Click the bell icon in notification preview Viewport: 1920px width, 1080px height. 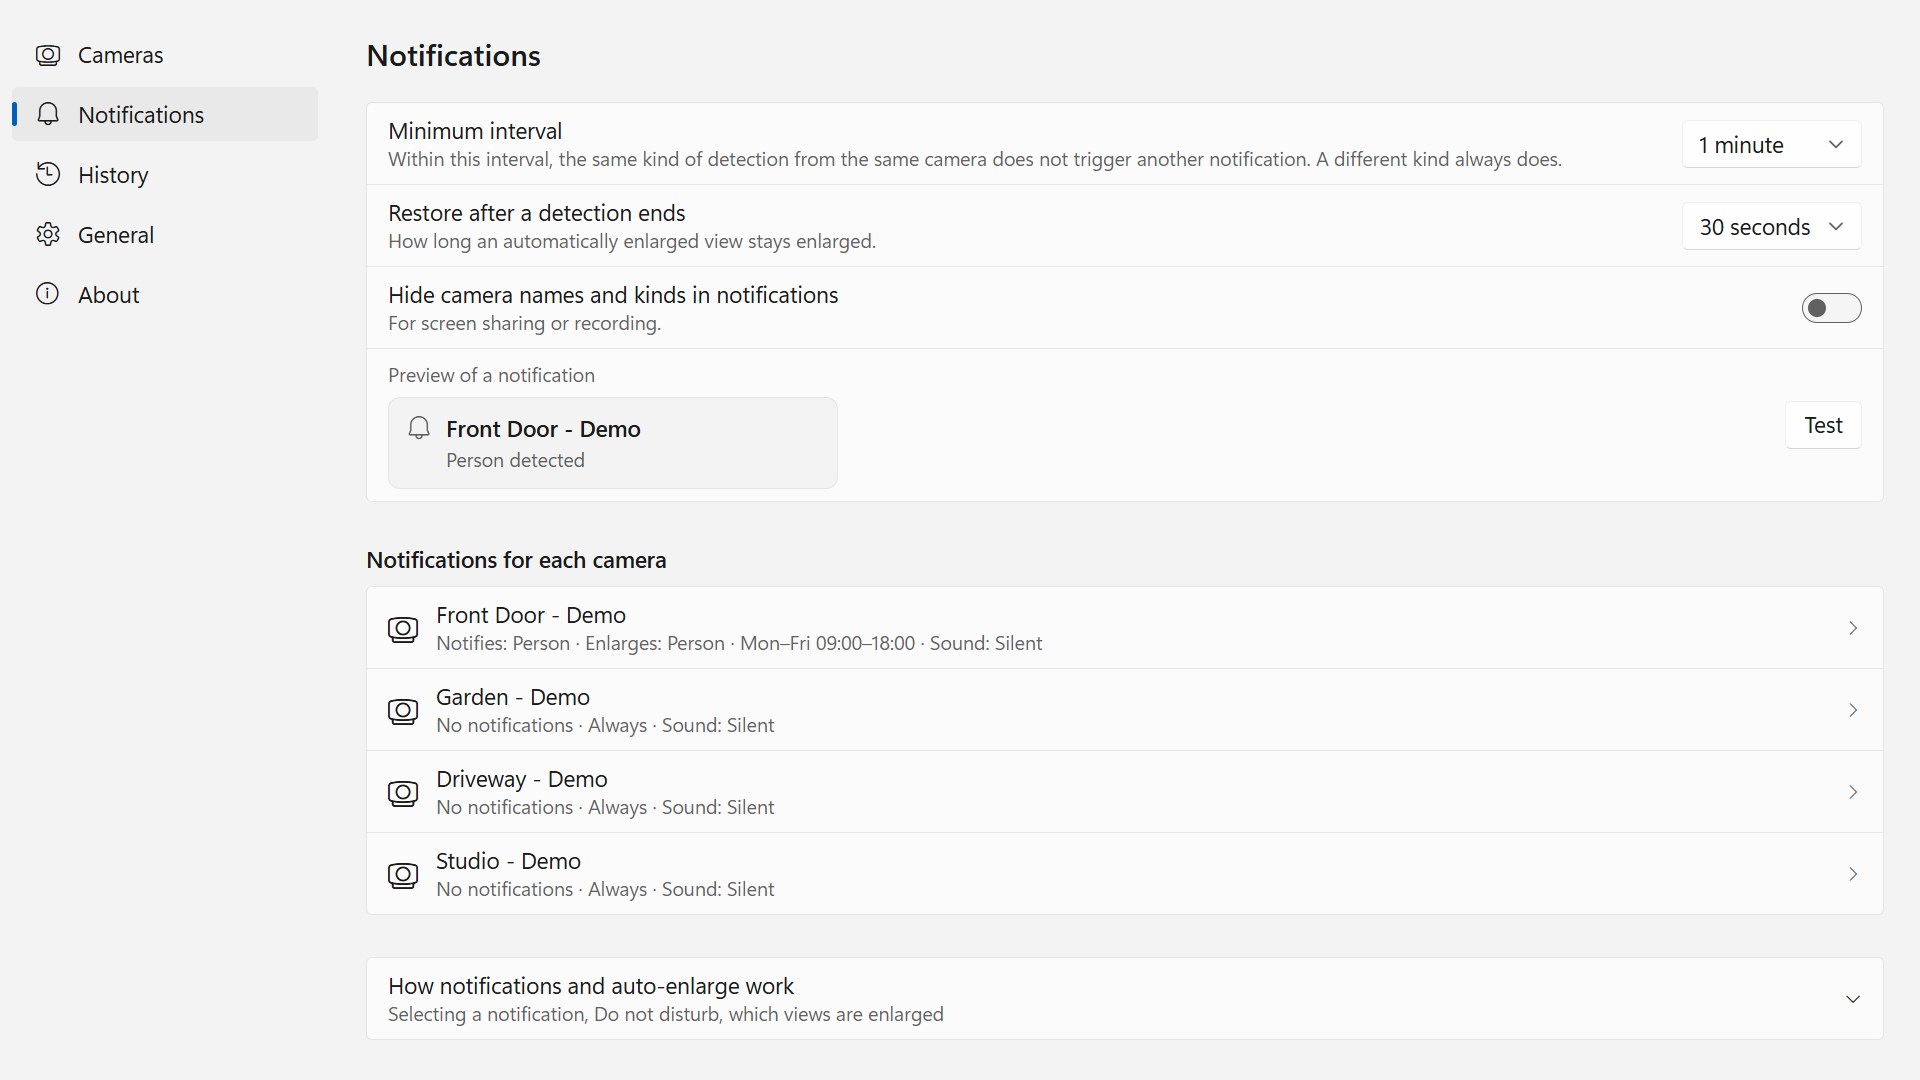tap(419, 429)
